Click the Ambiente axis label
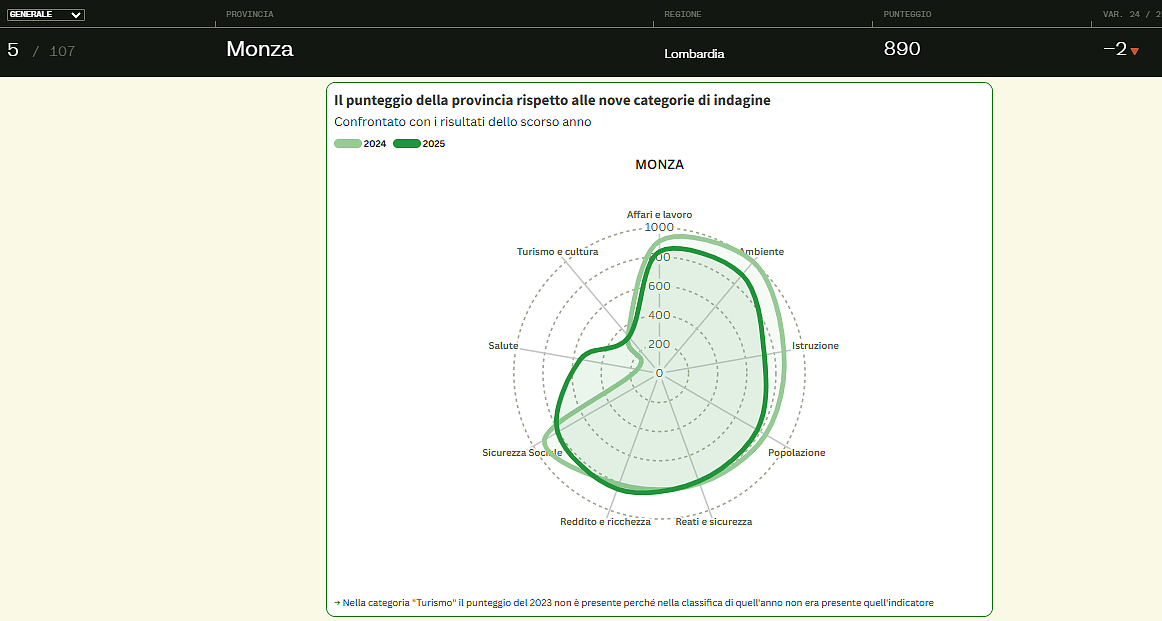 pos(761,252)
